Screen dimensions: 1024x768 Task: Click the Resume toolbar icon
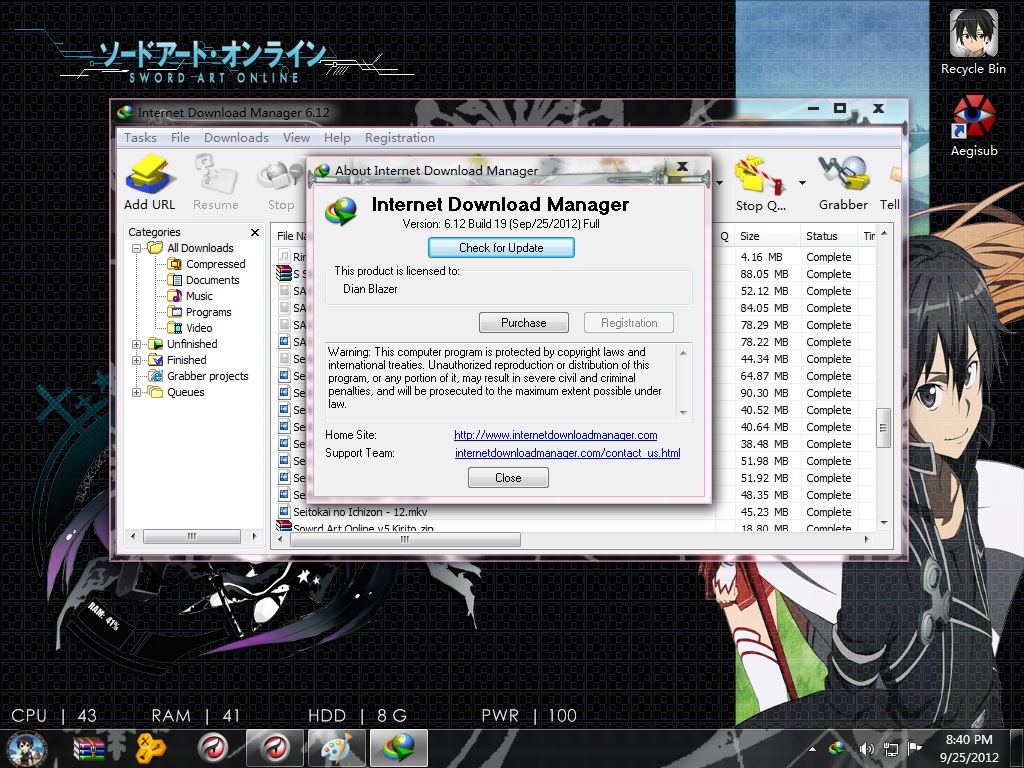(216, 182)
